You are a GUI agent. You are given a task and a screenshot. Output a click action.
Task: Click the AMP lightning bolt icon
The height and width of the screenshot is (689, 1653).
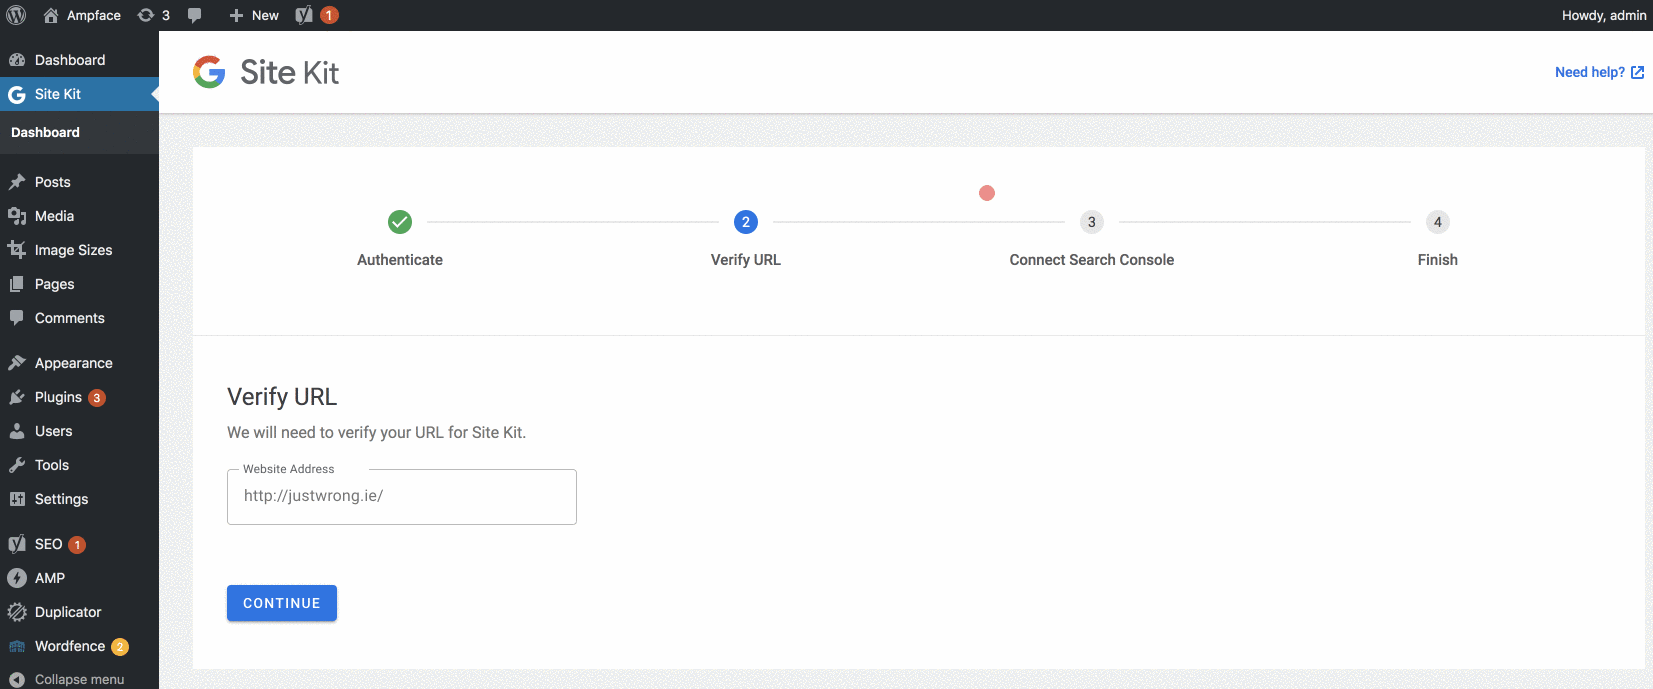(x=17, y=578)
